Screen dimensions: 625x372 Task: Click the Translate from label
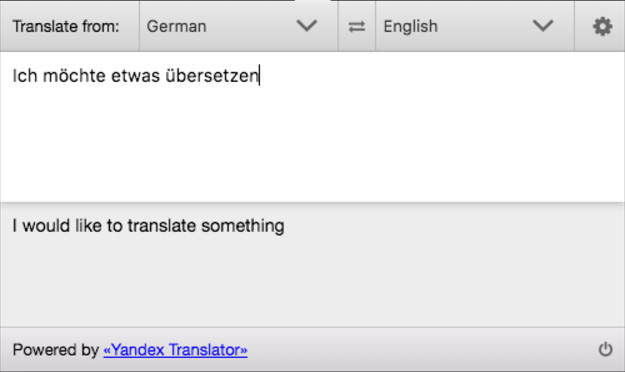click(x=66, y=26)
